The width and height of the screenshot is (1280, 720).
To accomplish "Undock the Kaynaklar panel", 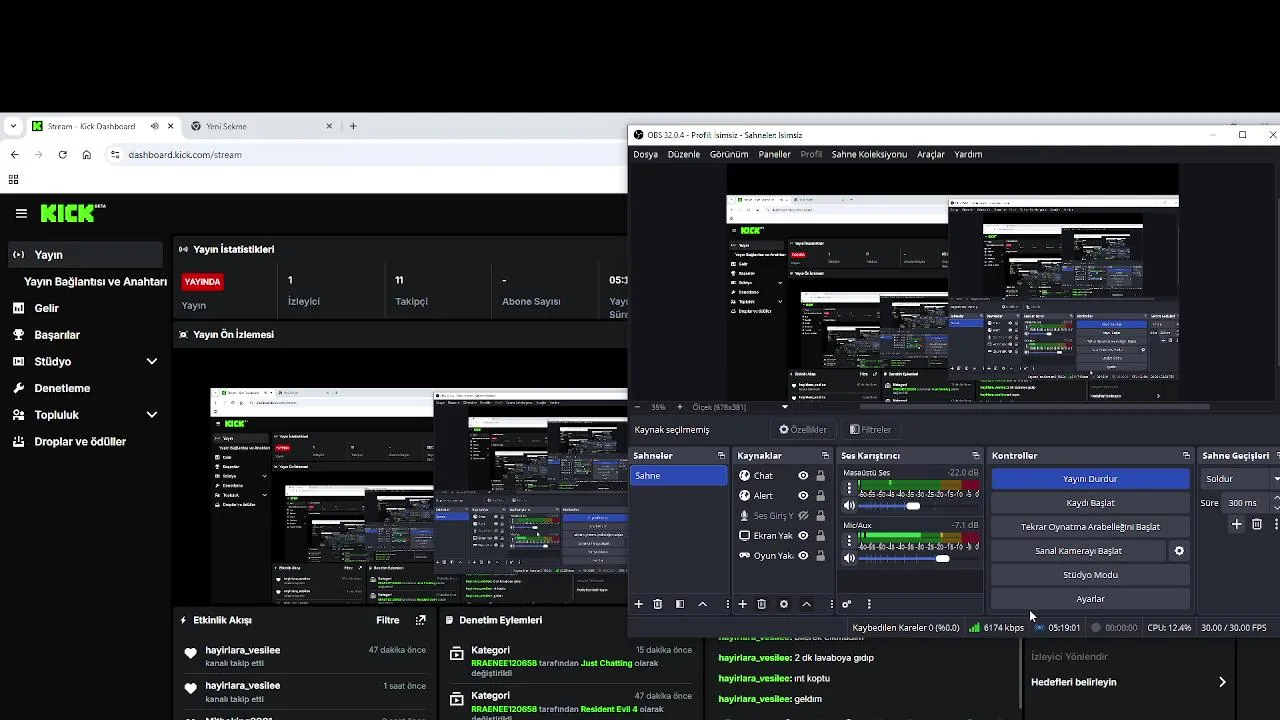I will click(x=826, y=456).
